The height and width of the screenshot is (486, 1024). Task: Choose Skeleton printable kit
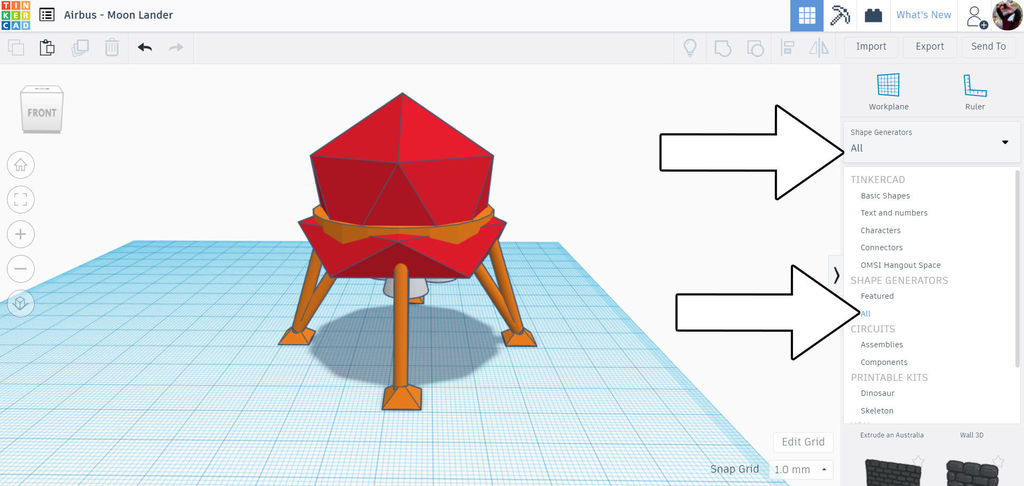[876, 411]
